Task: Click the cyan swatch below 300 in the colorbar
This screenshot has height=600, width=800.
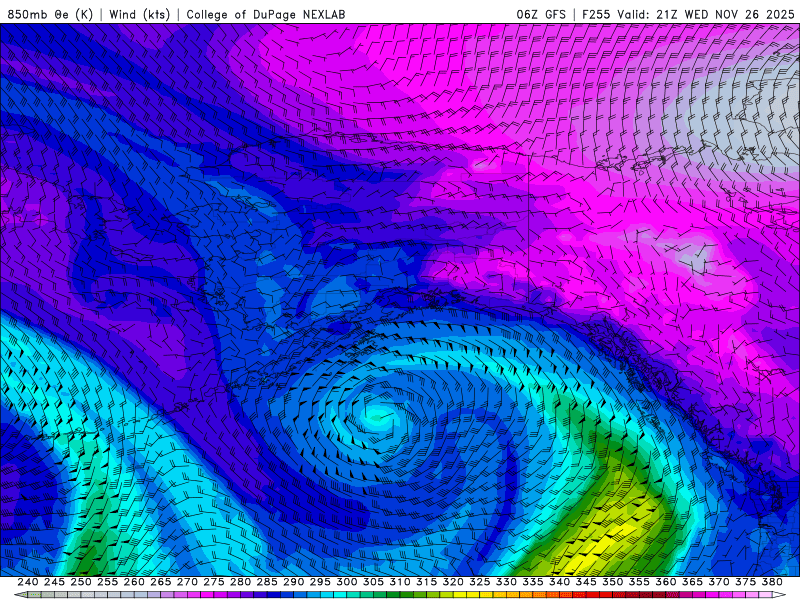Action: pyautogui.click(x=340, y=594)
